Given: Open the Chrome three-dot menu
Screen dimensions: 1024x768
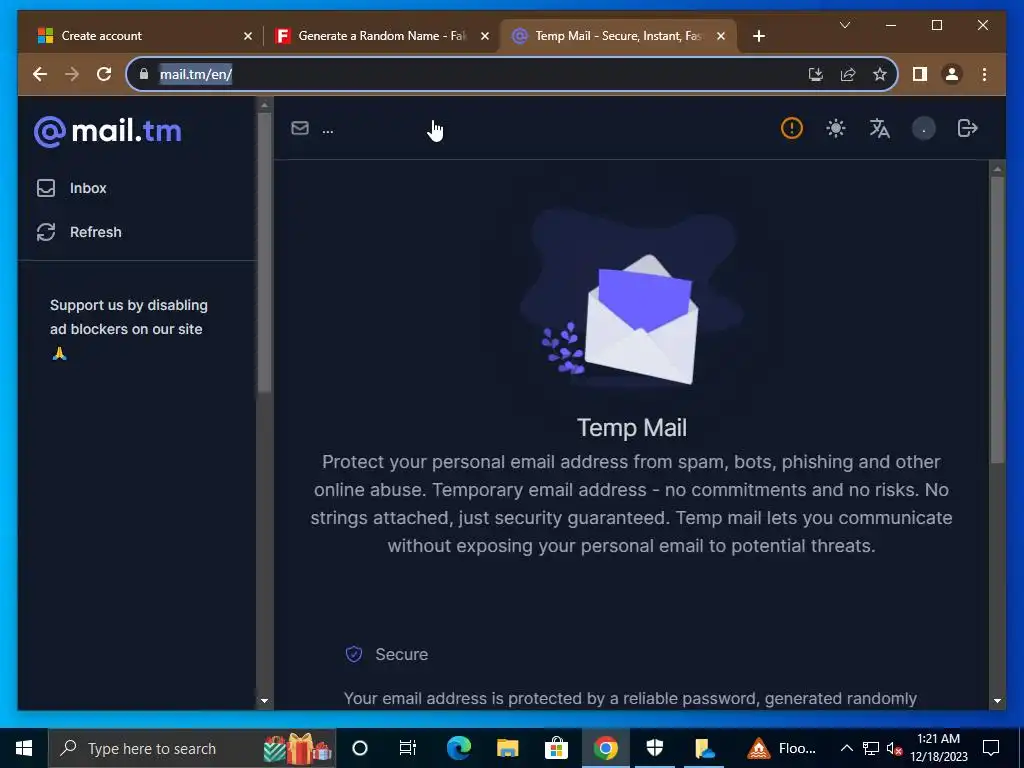Looking at the screenshot, I should pyautogui.click(x=984, y=74).
